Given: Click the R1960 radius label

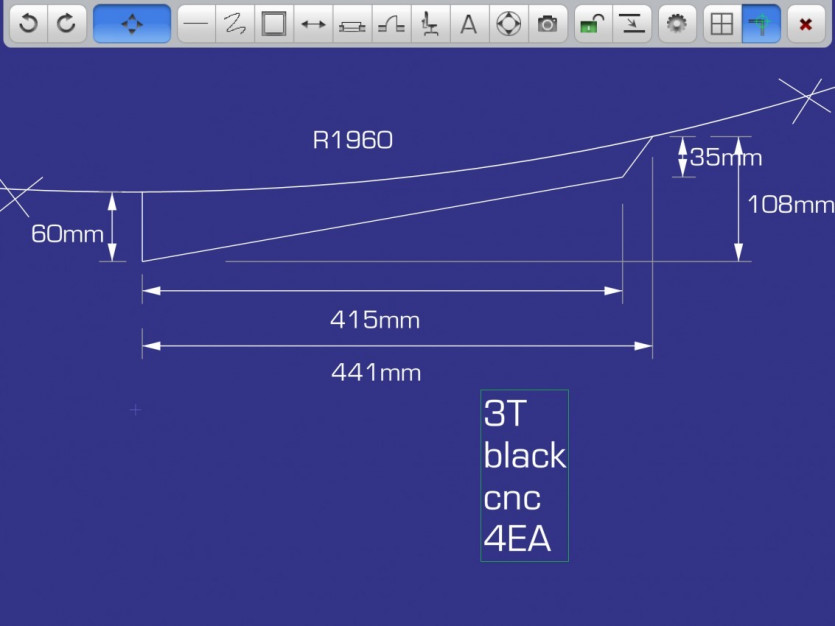Looking at the screenshot, I should pos(353,141).
